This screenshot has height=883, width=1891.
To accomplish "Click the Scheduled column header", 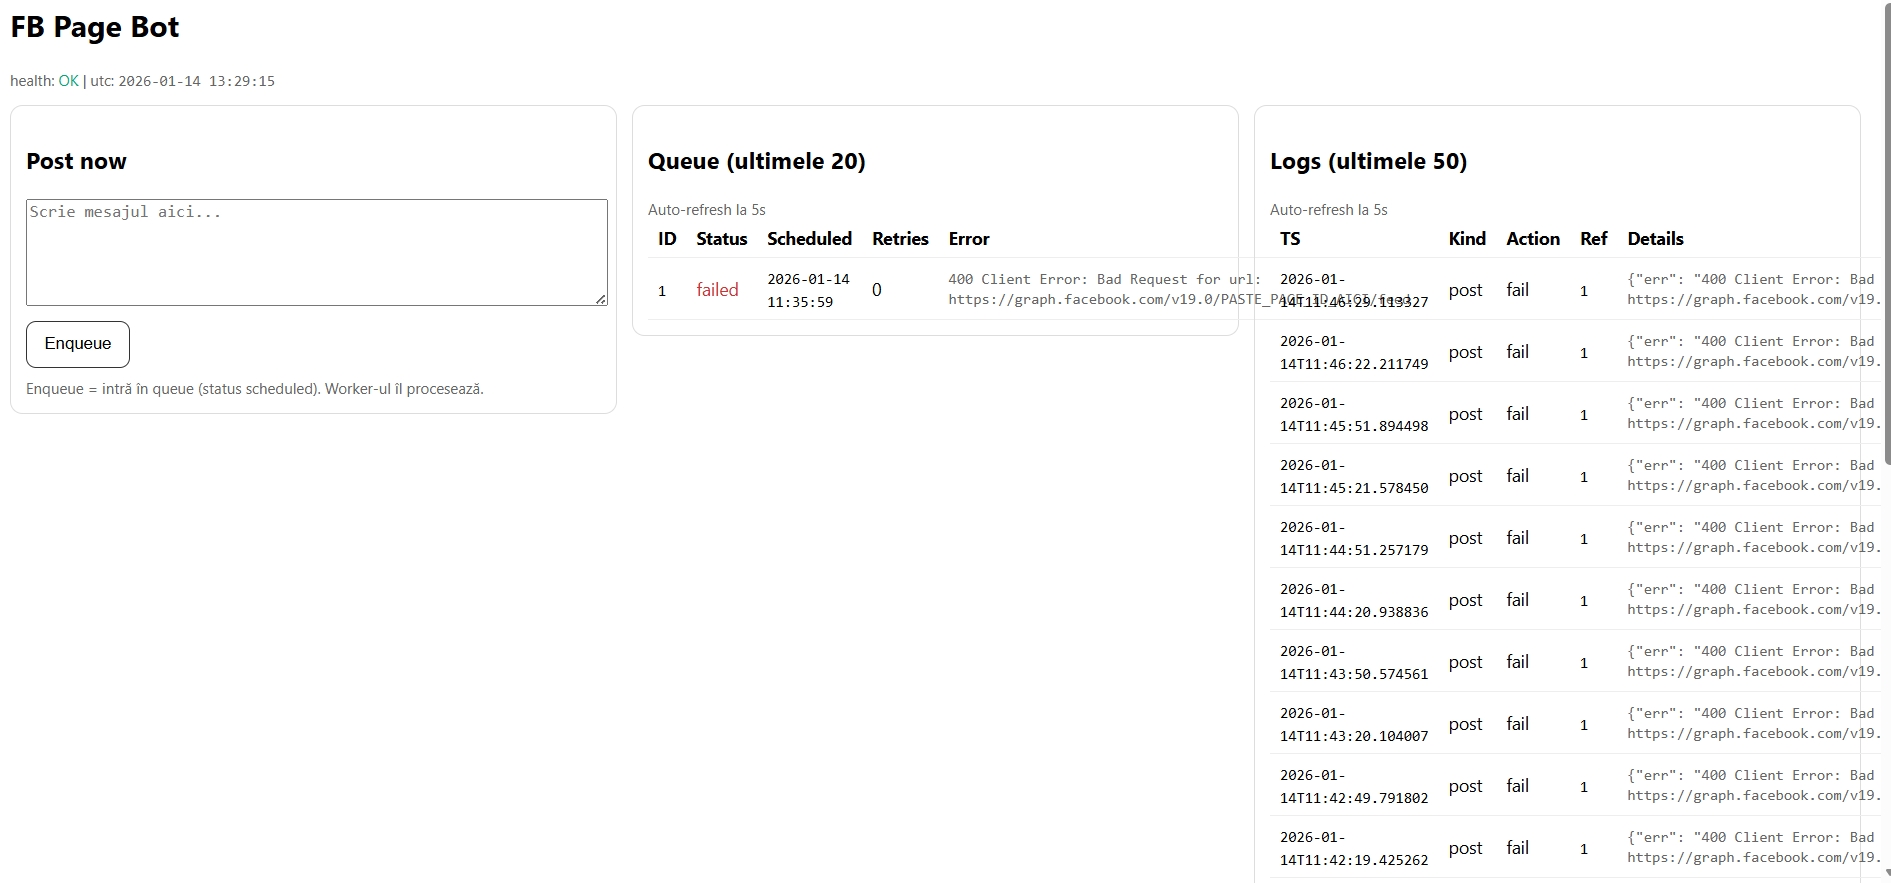I will [x=809, y=239].
